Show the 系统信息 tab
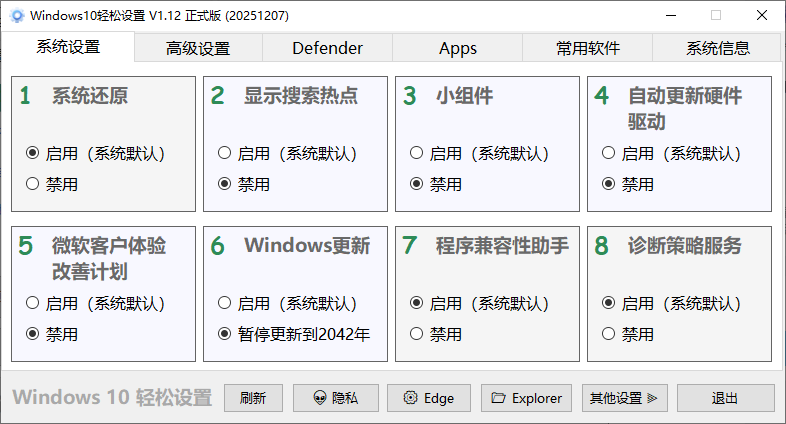786x424 pixels. (718, 48)
